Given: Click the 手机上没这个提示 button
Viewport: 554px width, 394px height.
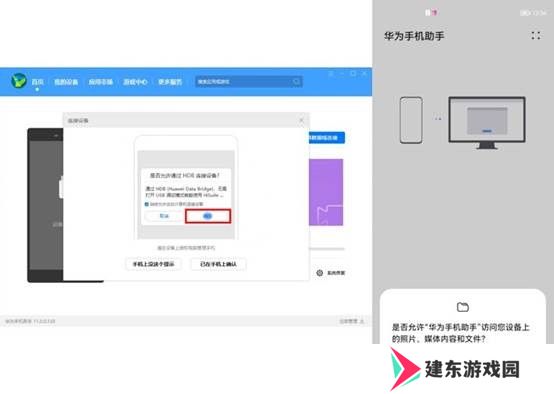Looking at the screenshot, I should pos(154,264).
